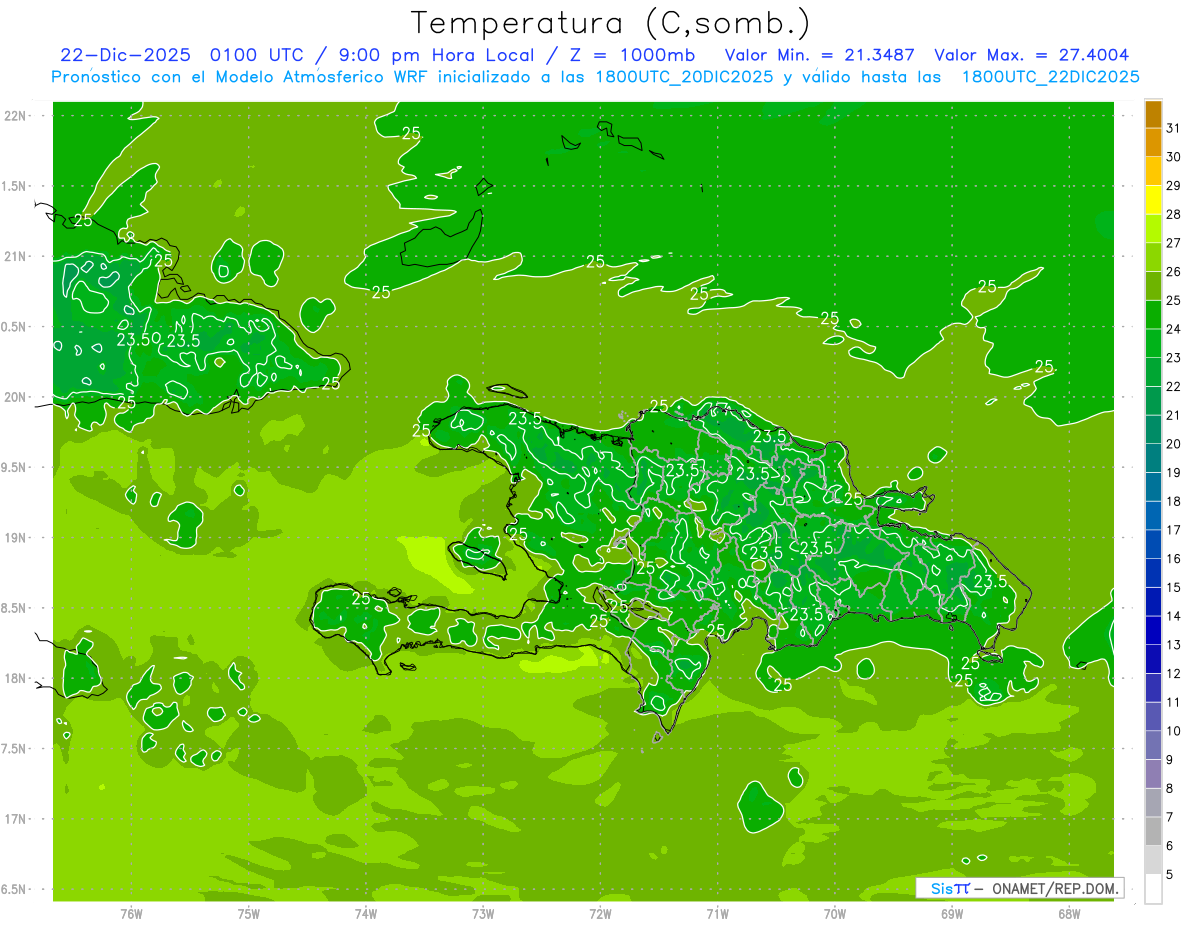Click the legend value "28"
The width and height of the screenshot is (1200, 927).
[1173, 214]
